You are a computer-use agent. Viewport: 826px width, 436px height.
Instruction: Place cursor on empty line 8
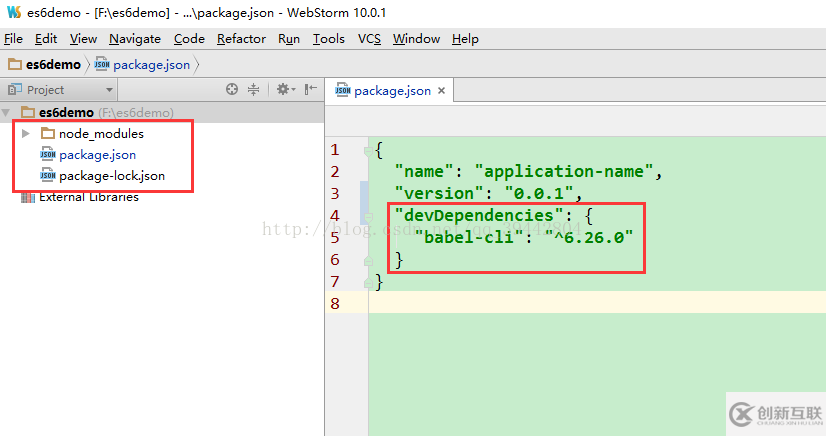pyautogui.click(x=597, y=303)
